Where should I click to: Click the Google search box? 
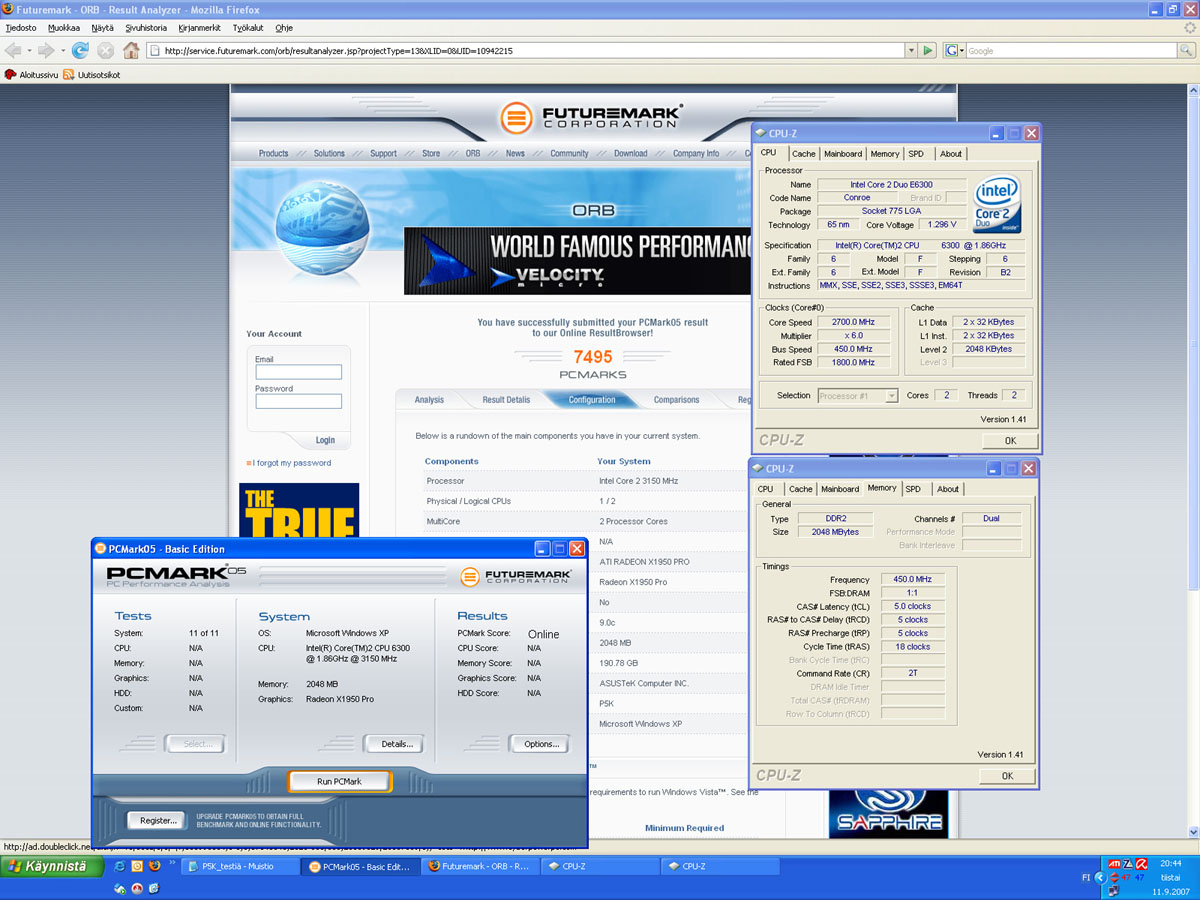click(x=1072, y=50)
